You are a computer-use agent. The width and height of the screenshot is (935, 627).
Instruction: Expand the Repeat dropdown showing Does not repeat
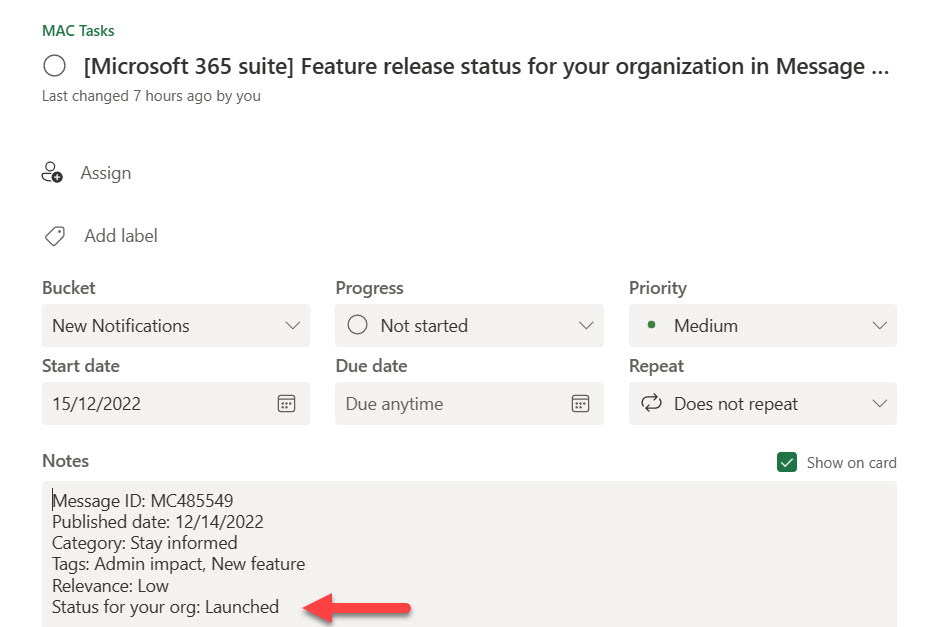[x=763, y=404]
